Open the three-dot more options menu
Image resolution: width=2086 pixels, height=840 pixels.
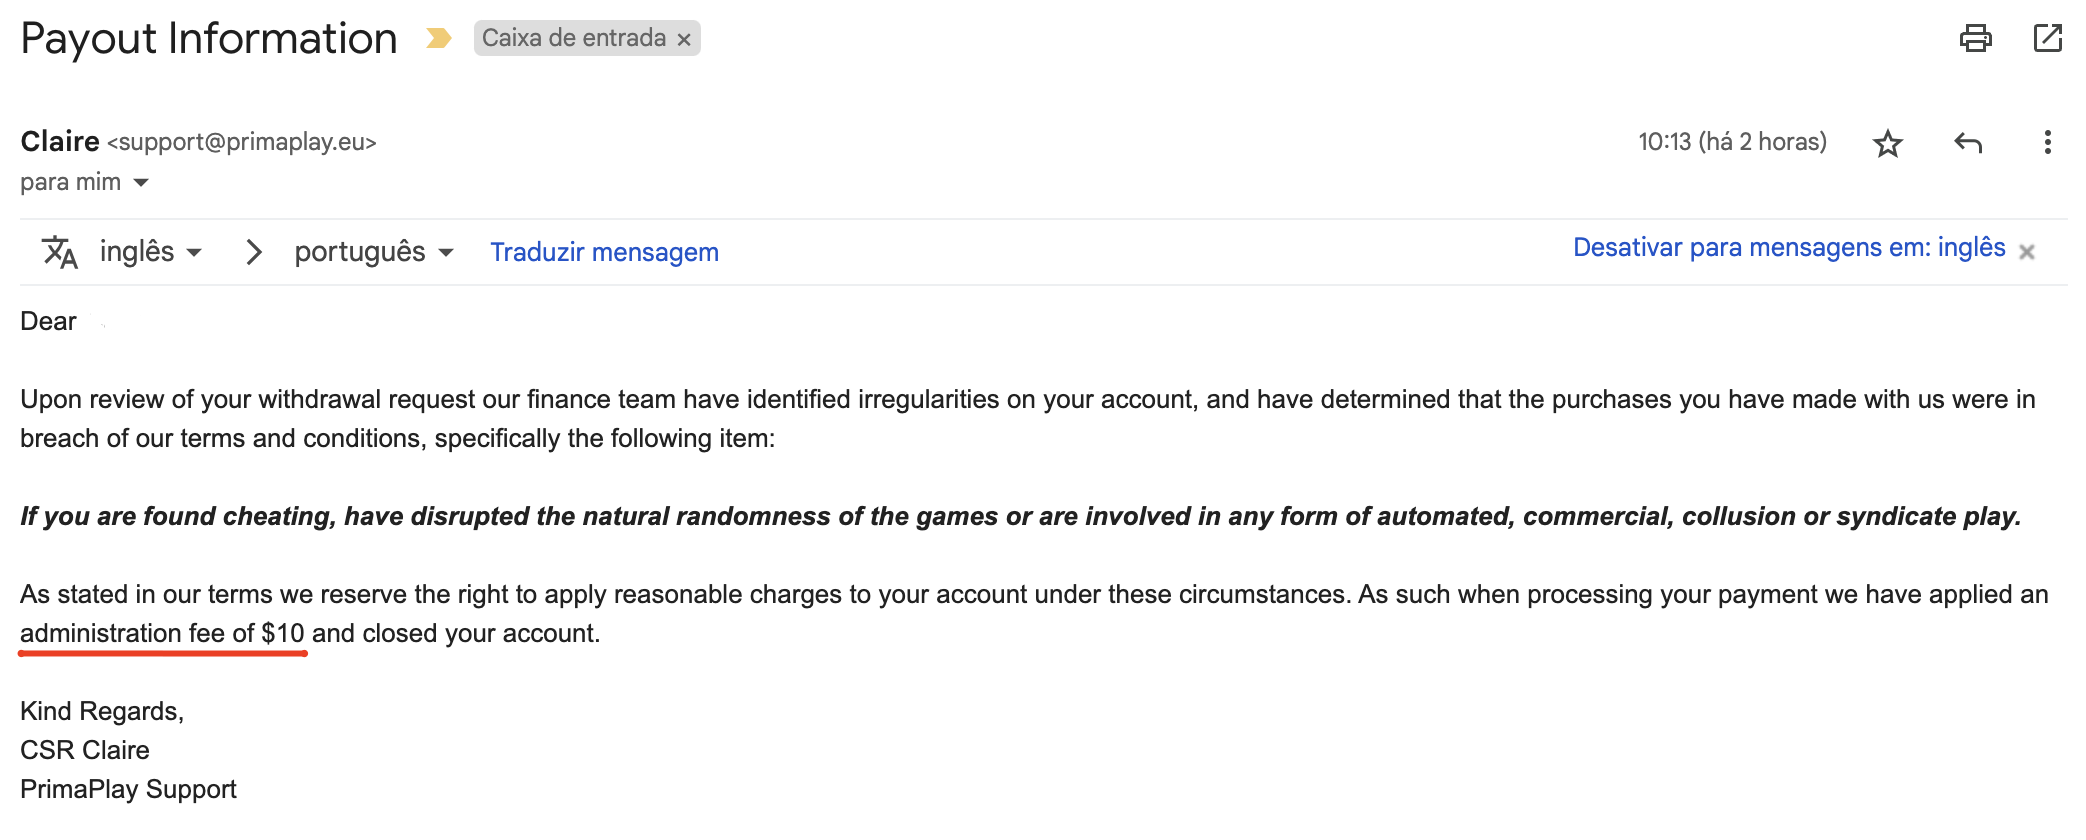click(x=2047, y=143)
